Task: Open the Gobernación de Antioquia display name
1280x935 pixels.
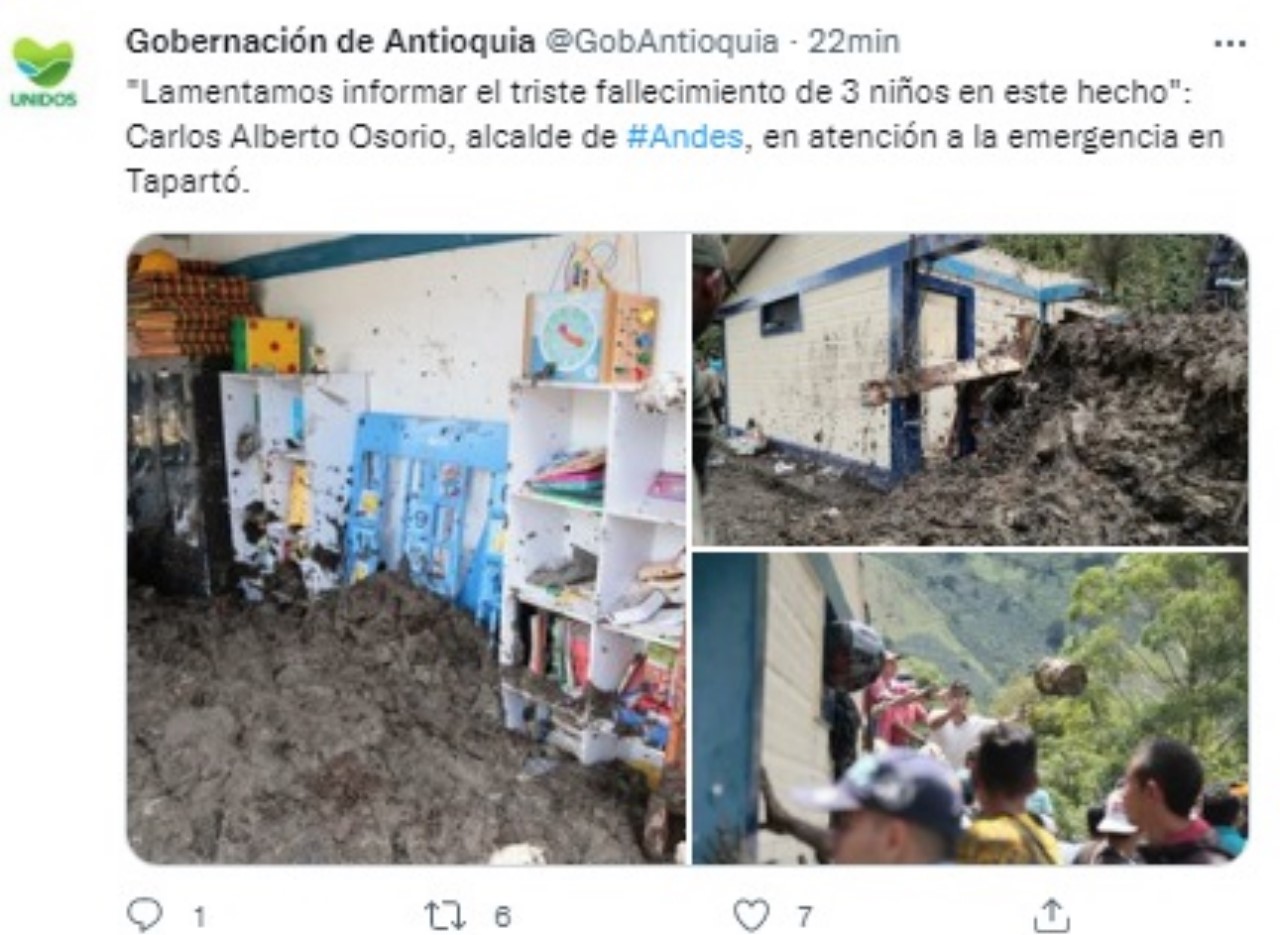Action: (330, 42)
